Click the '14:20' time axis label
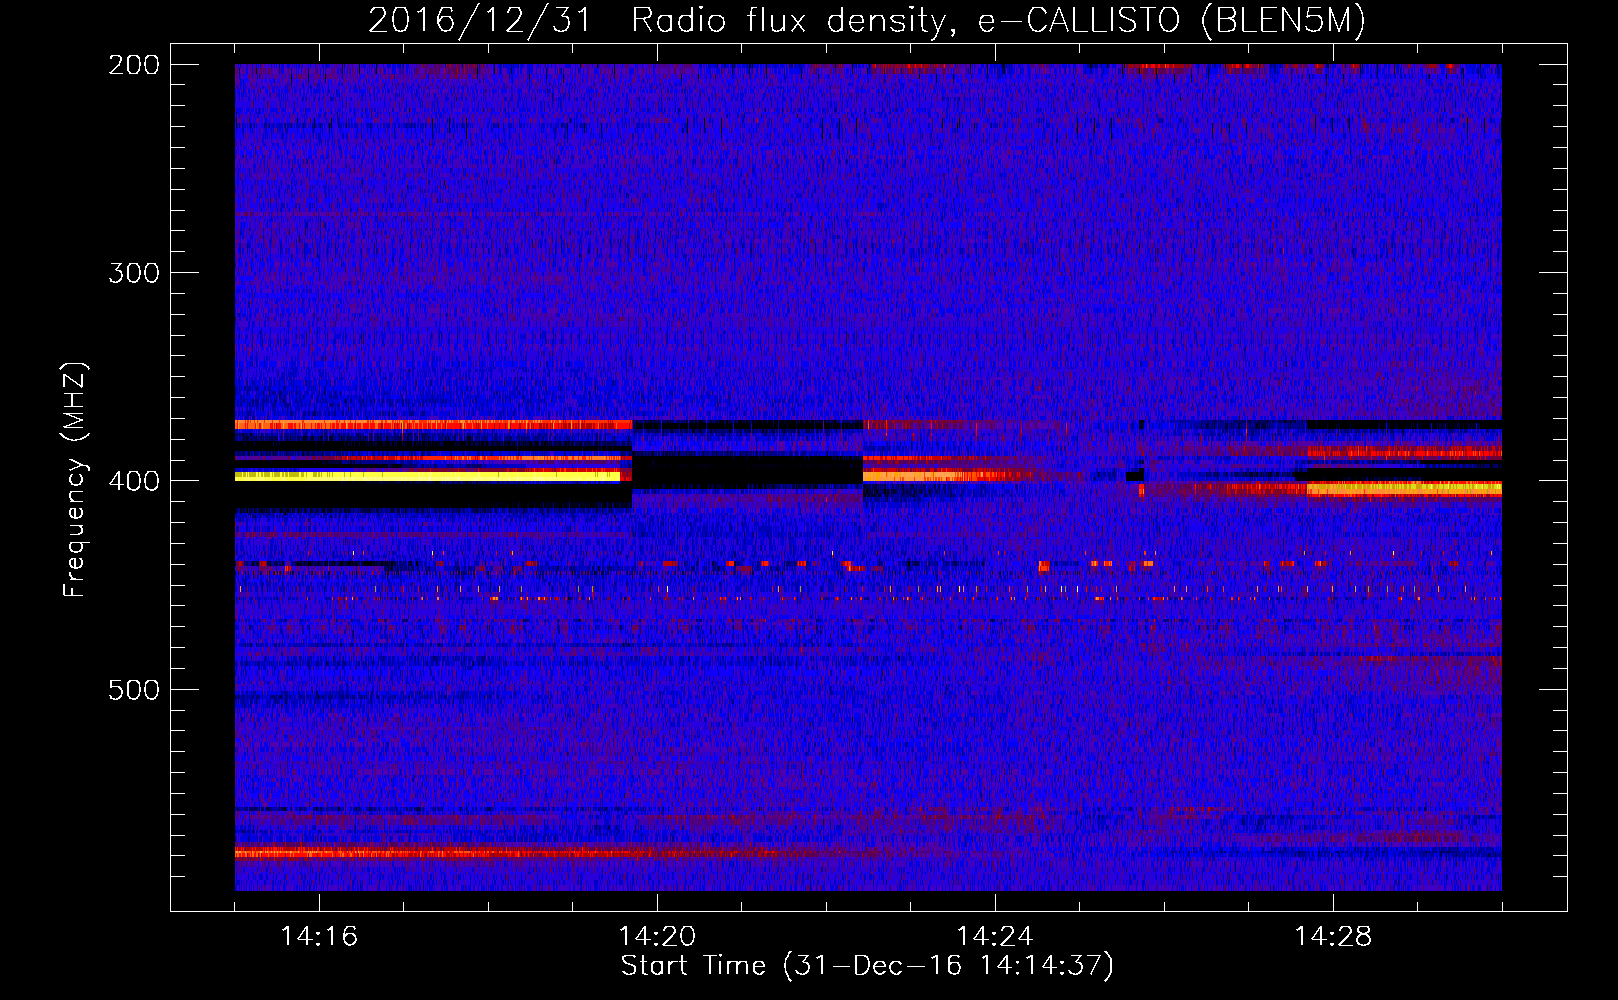 [x=657, y=937]
